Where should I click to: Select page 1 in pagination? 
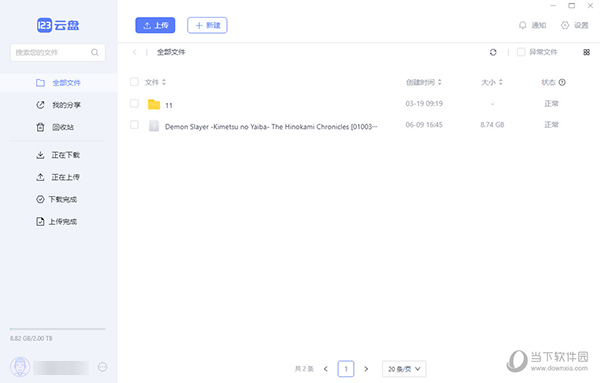click(346, 369)
